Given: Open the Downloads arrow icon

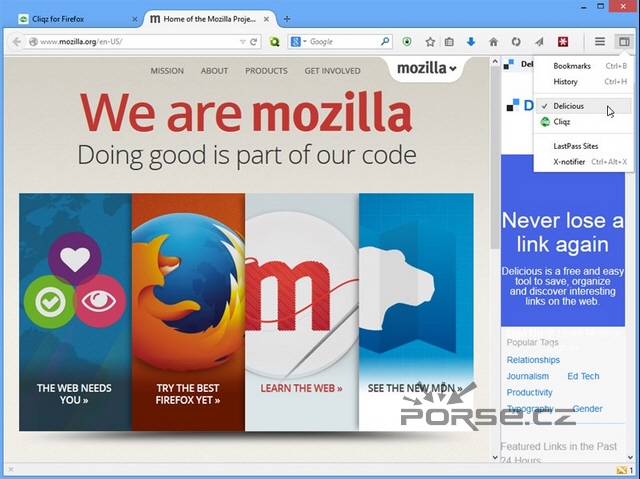Looking at the screenshot, I should (x=471, y=42).
